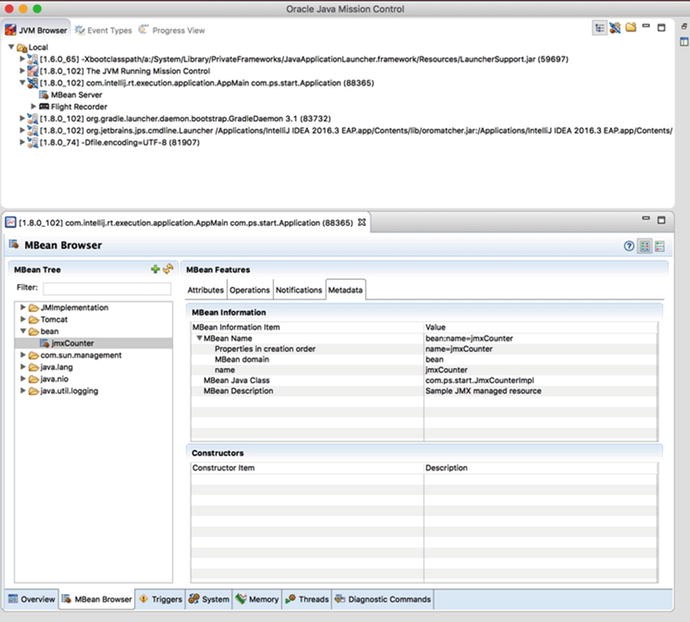Open the MBean Browser help icon

[629, 246]
